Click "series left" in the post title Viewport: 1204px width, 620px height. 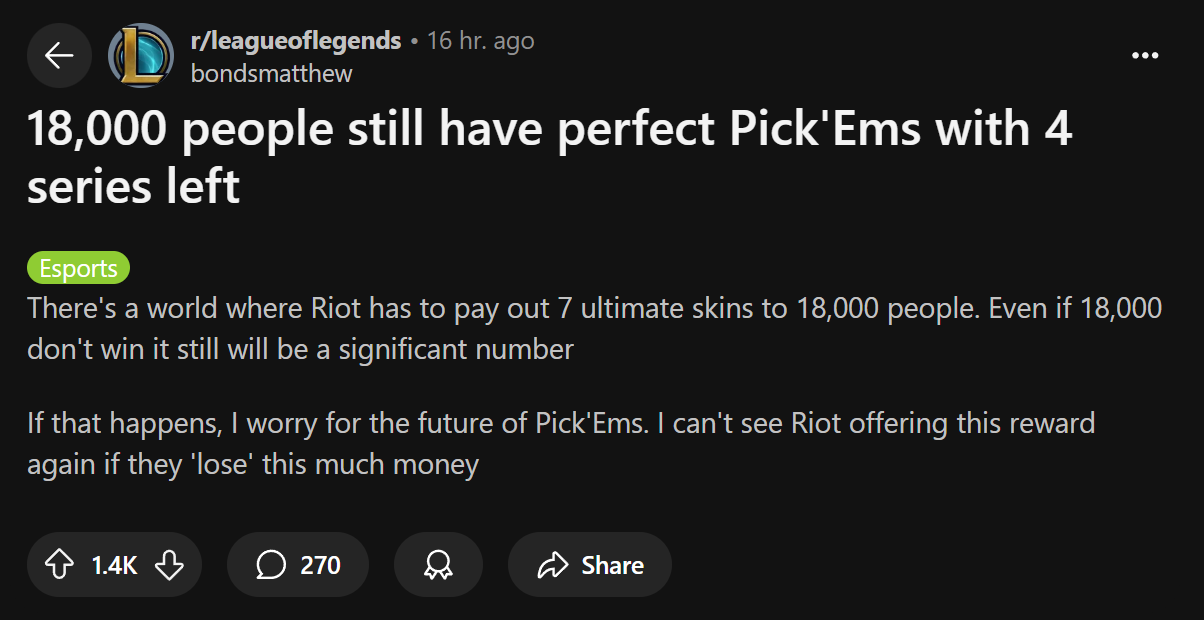(133, 186)
